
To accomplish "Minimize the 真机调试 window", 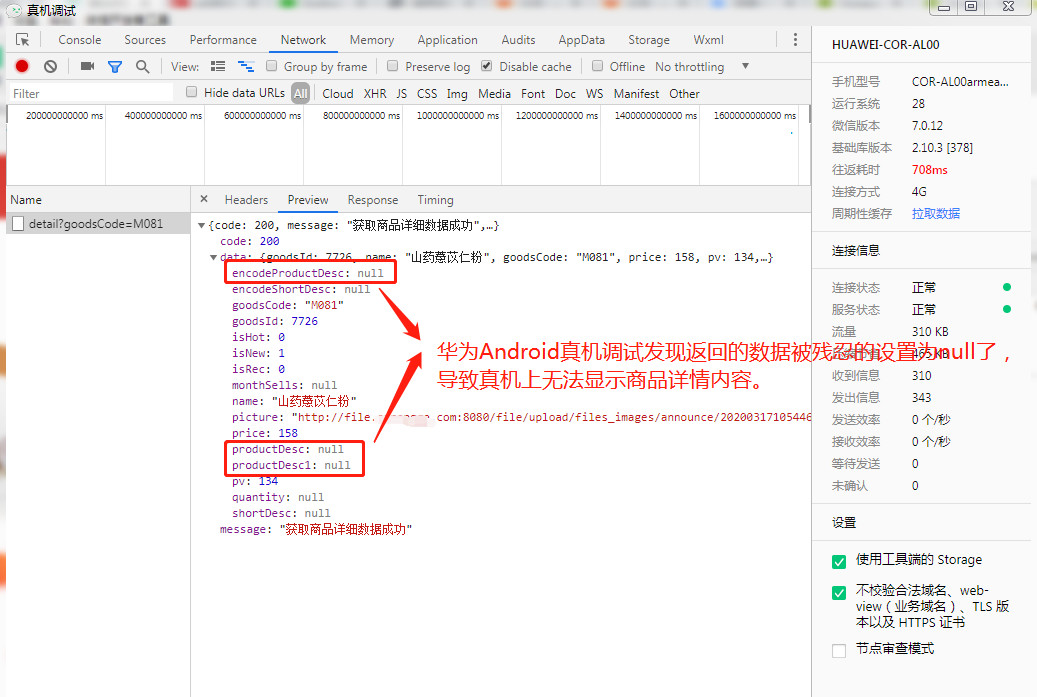I will click(x=944, y=7).
